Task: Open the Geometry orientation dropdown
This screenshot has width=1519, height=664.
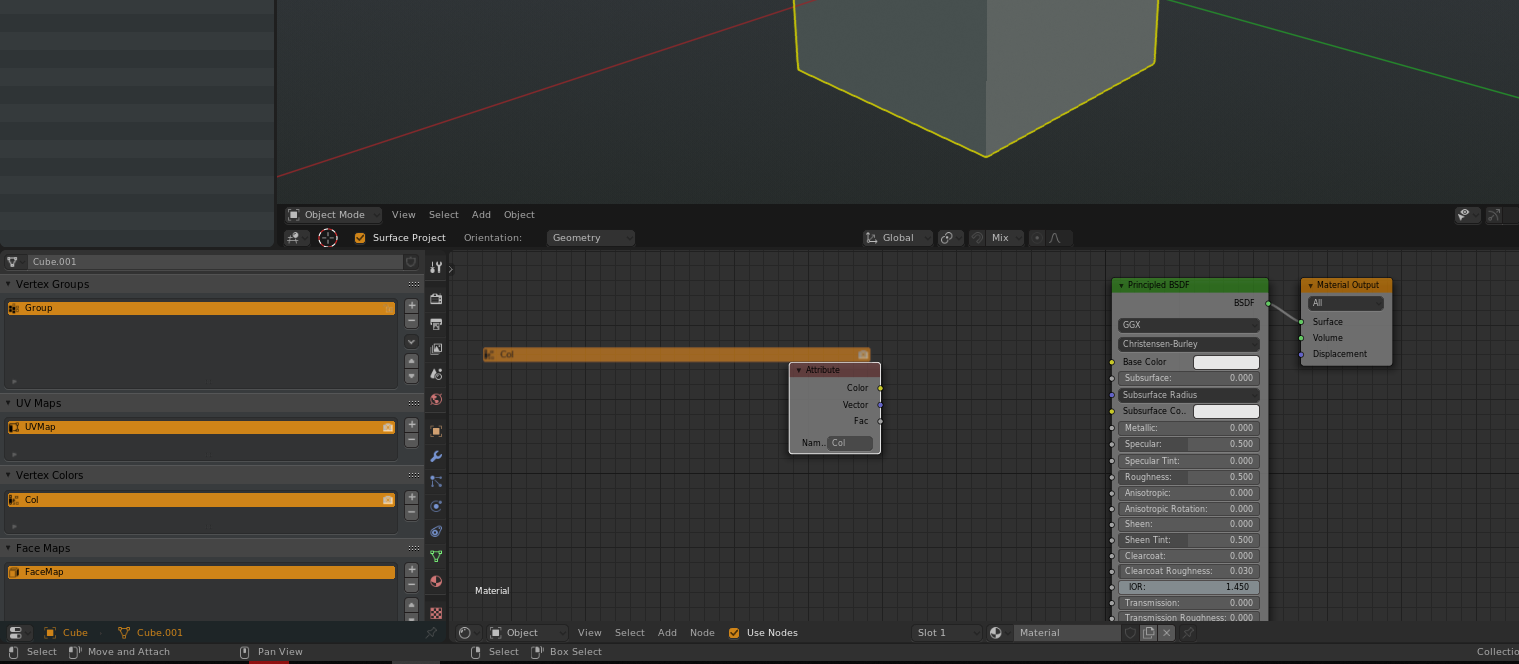Action: pos(592,238)
